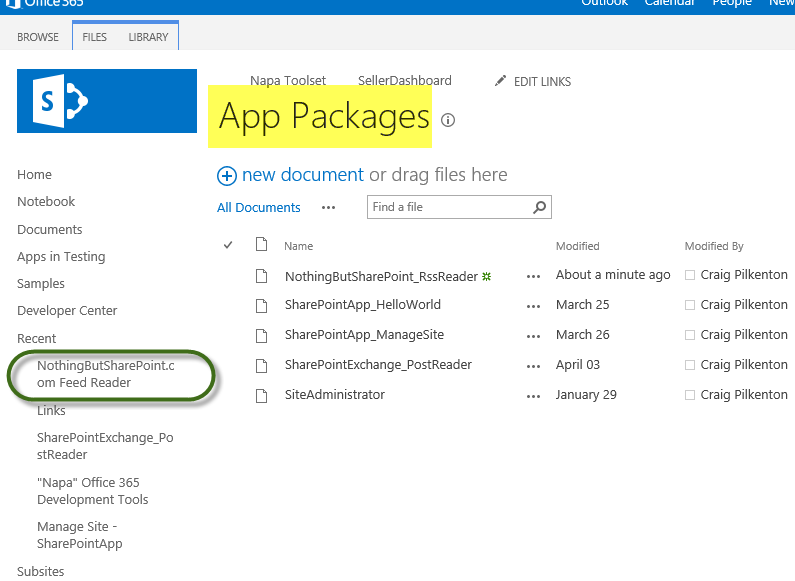
Task: Open the NothingButSharePoint_RssReader file
Action: pos(381,277)
